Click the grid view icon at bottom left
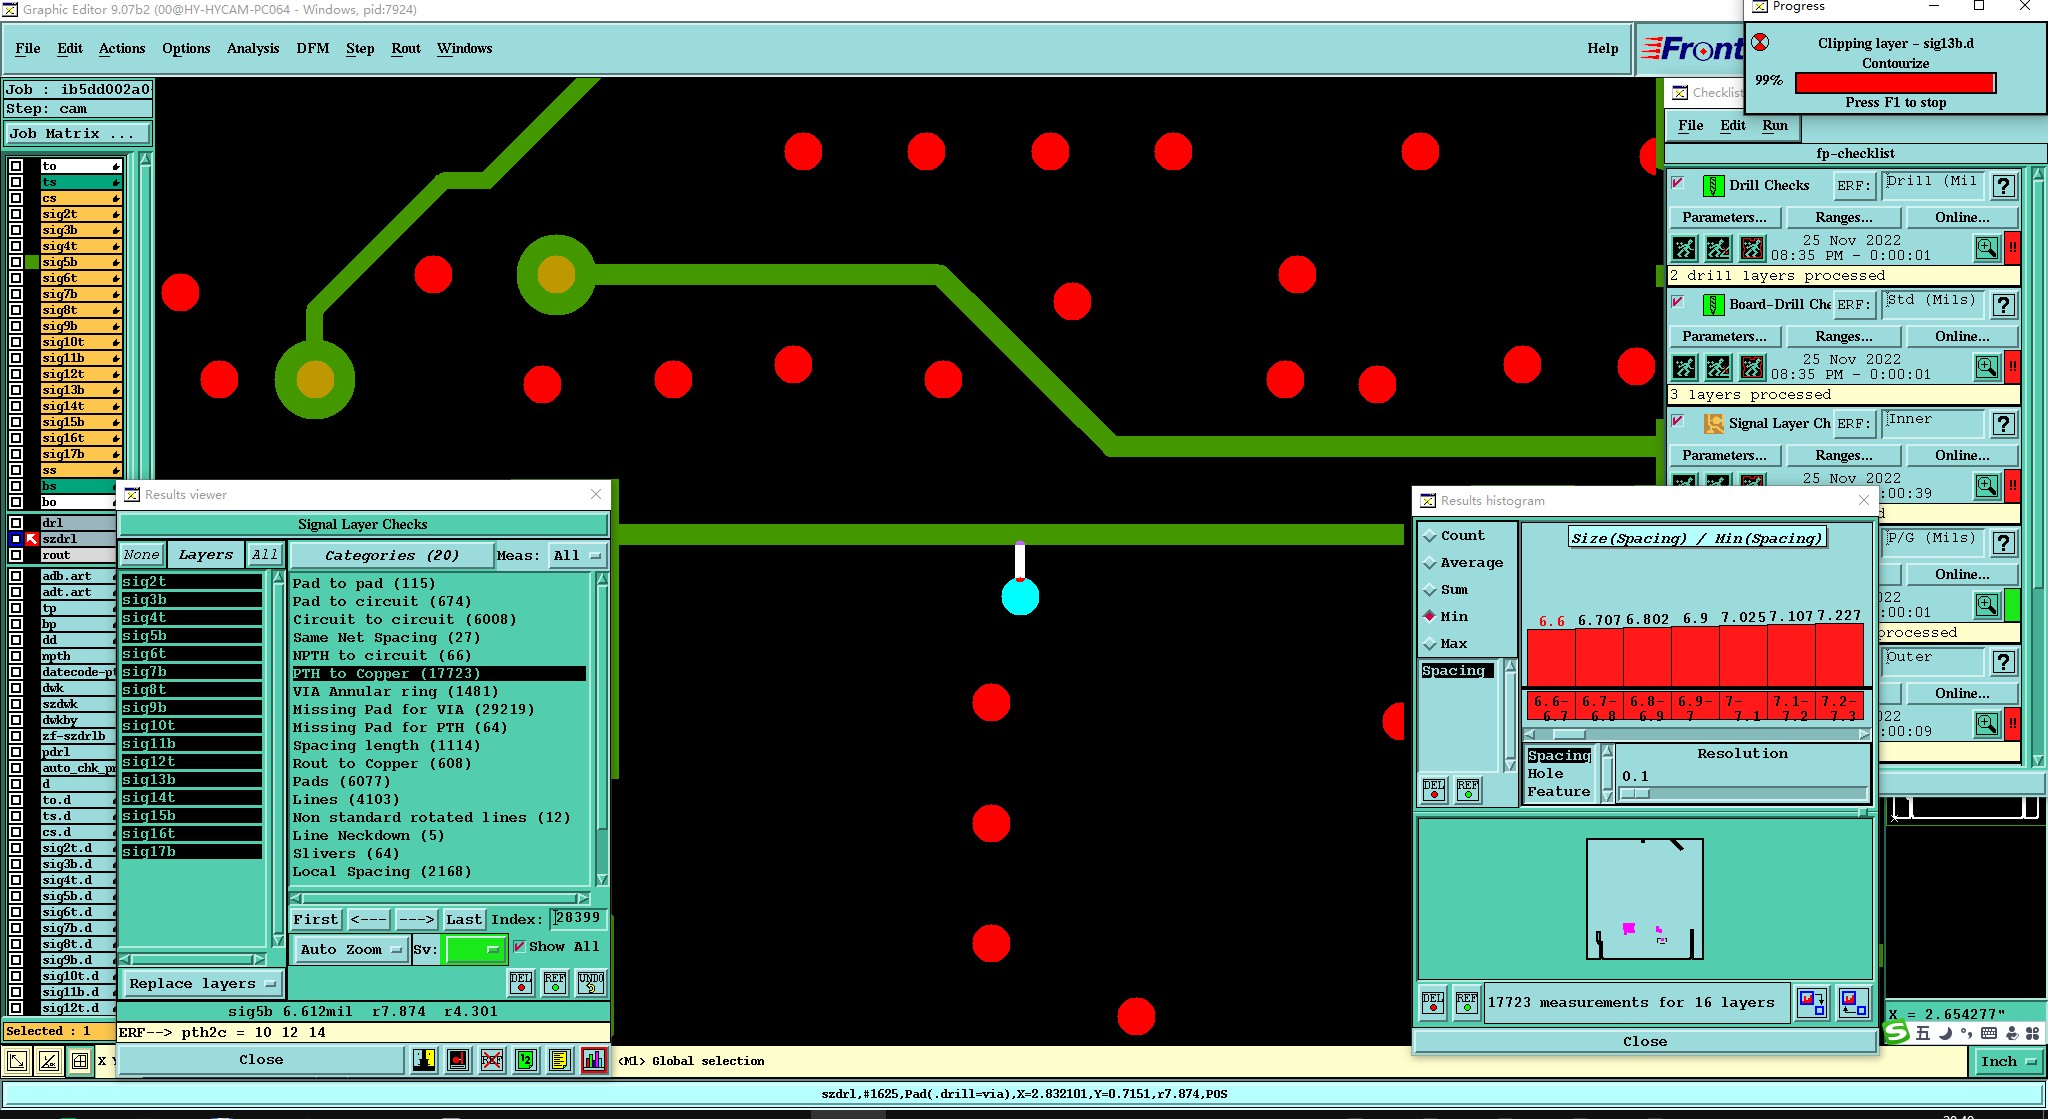2048x1119 pixels. [79, 1061]
